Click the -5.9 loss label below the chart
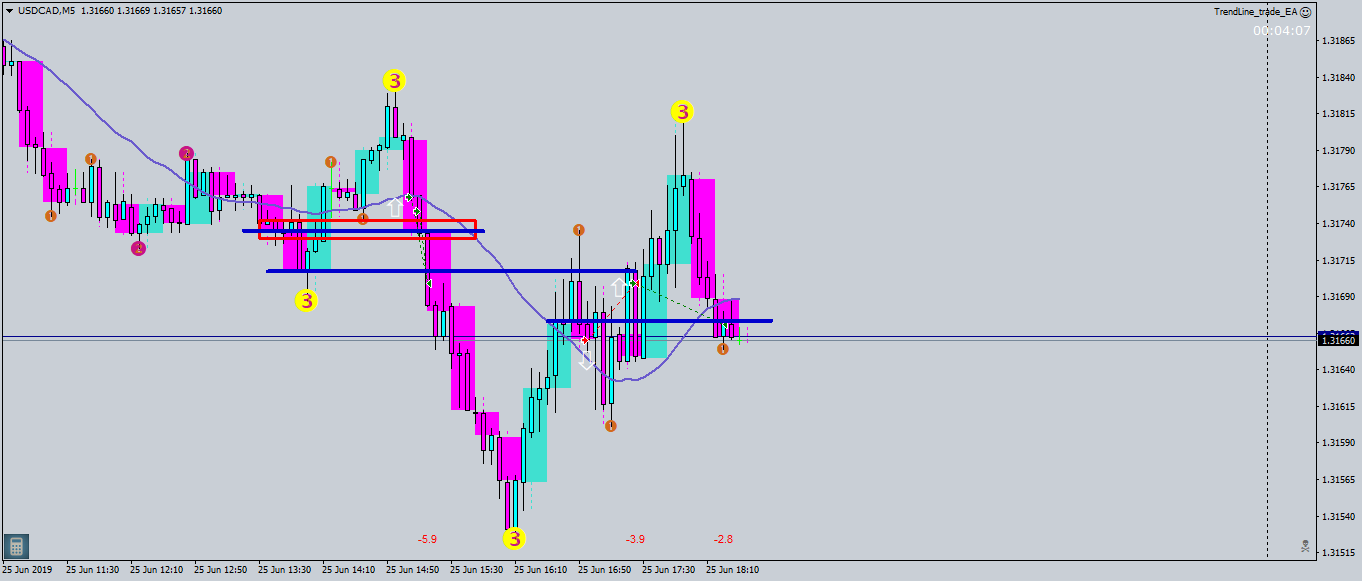 point(428,538)
